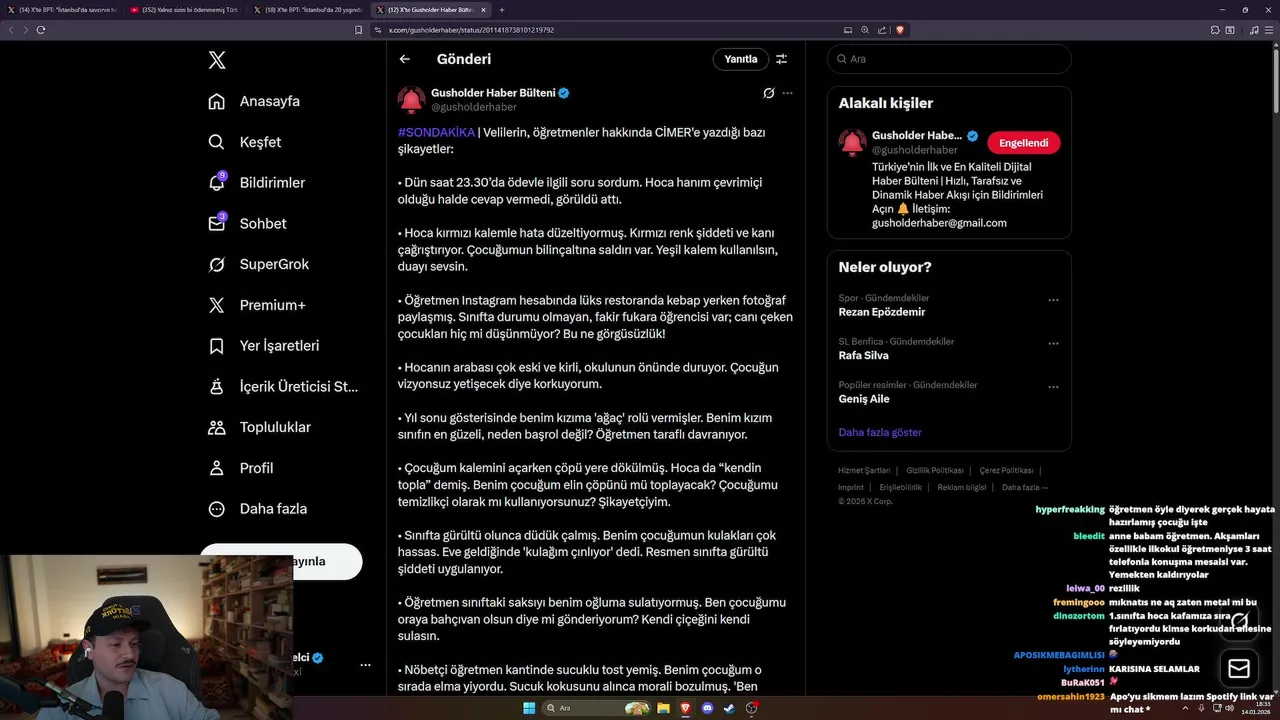Image resolution: width=1280 pixels, height=720 pixels.
Task: Click Gusholder Haber Bülteni post avatar
Action: point(411,100)
